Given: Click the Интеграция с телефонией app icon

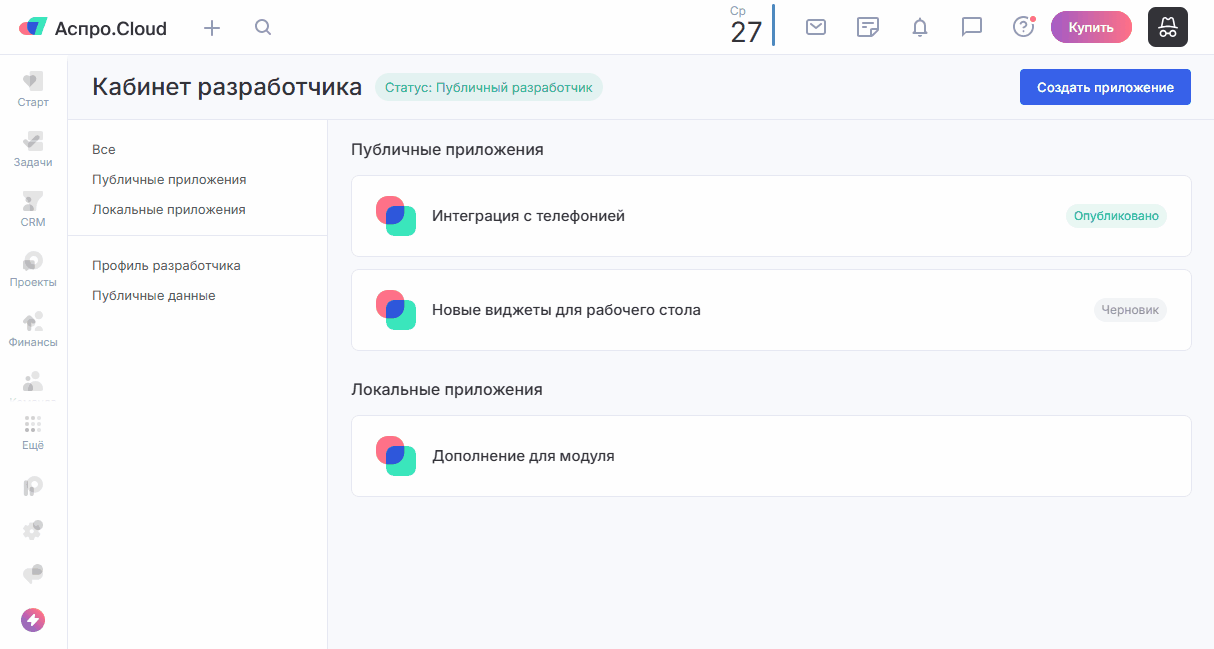Looking at the screenshot, I should [x=396, y=216].
